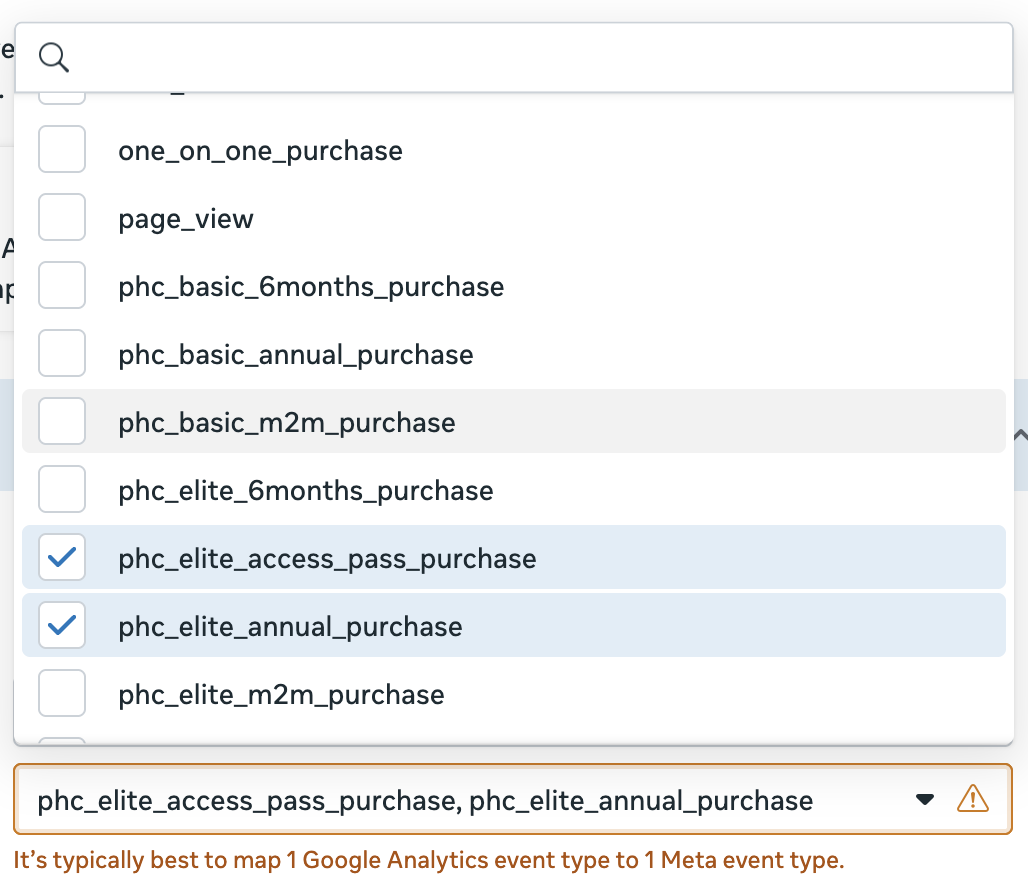Click the phc_elite_annual_purchase label
This screenshot has height=888, width=1028.
(x=290, y=627)
